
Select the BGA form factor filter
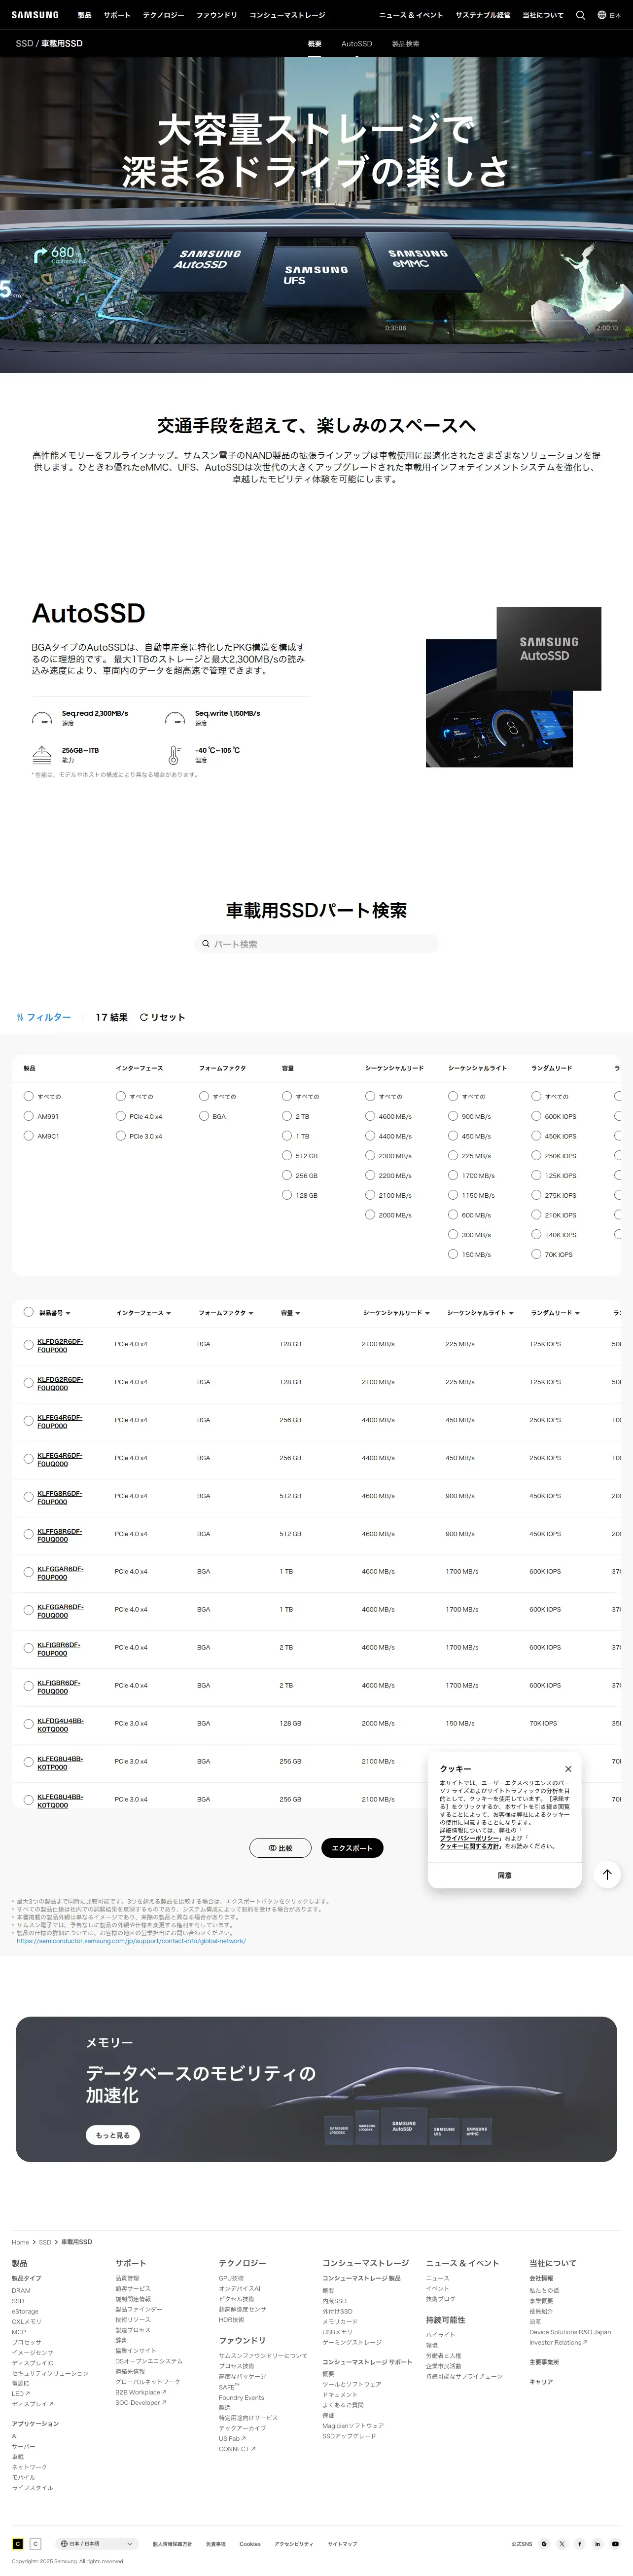(204, 1116)
